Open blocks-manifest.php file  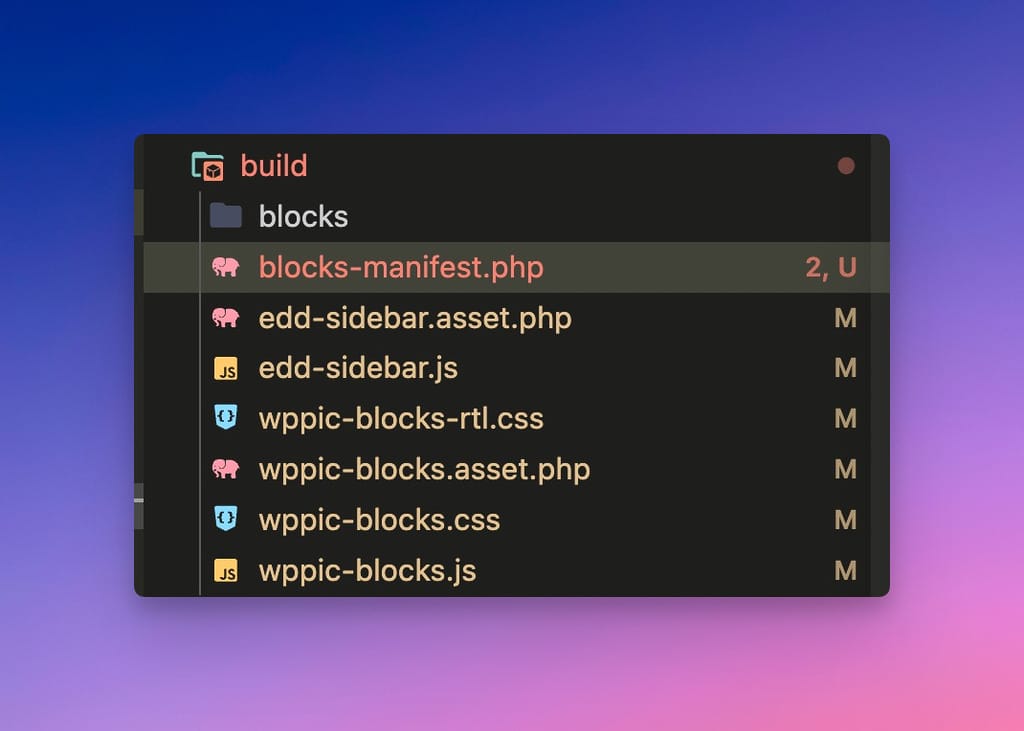[x=401, y=267]
